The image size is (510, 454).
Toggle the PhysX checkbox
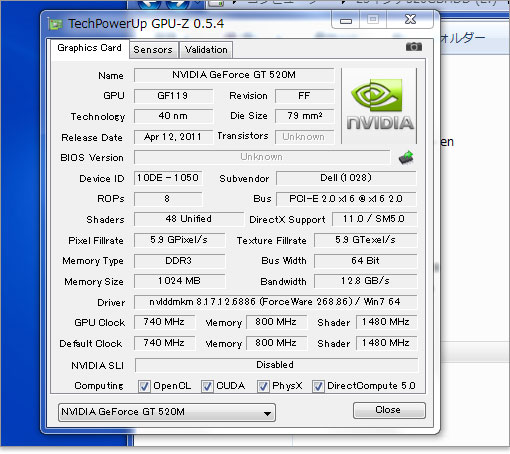[263, 386]
